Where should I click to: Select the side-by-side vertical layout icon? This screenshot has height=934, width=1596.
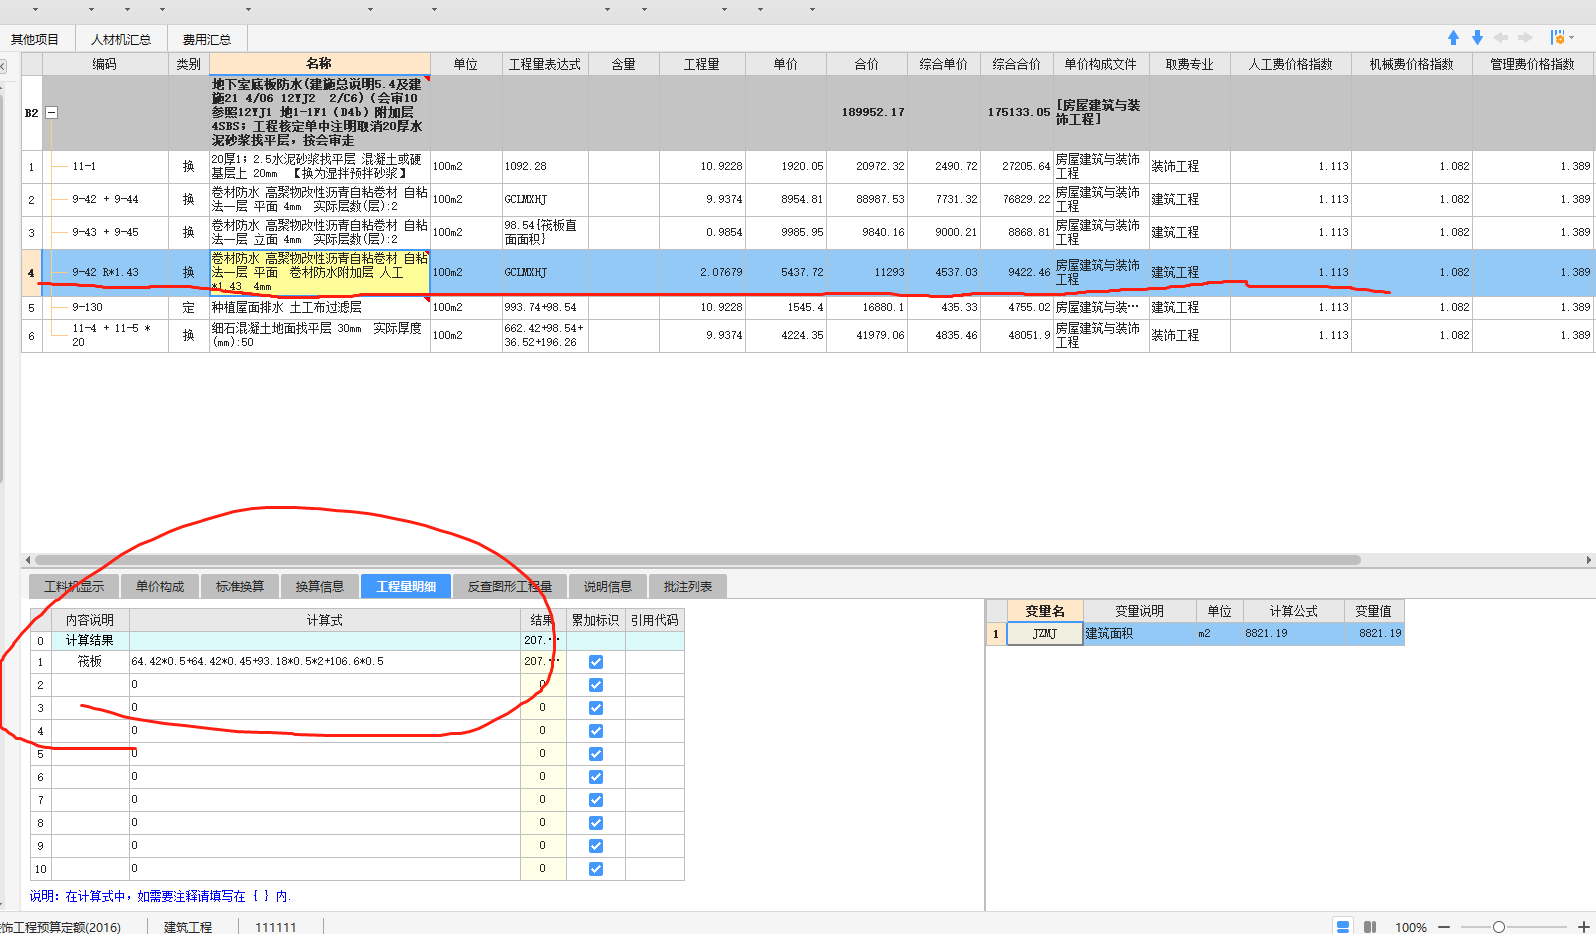1370,927
